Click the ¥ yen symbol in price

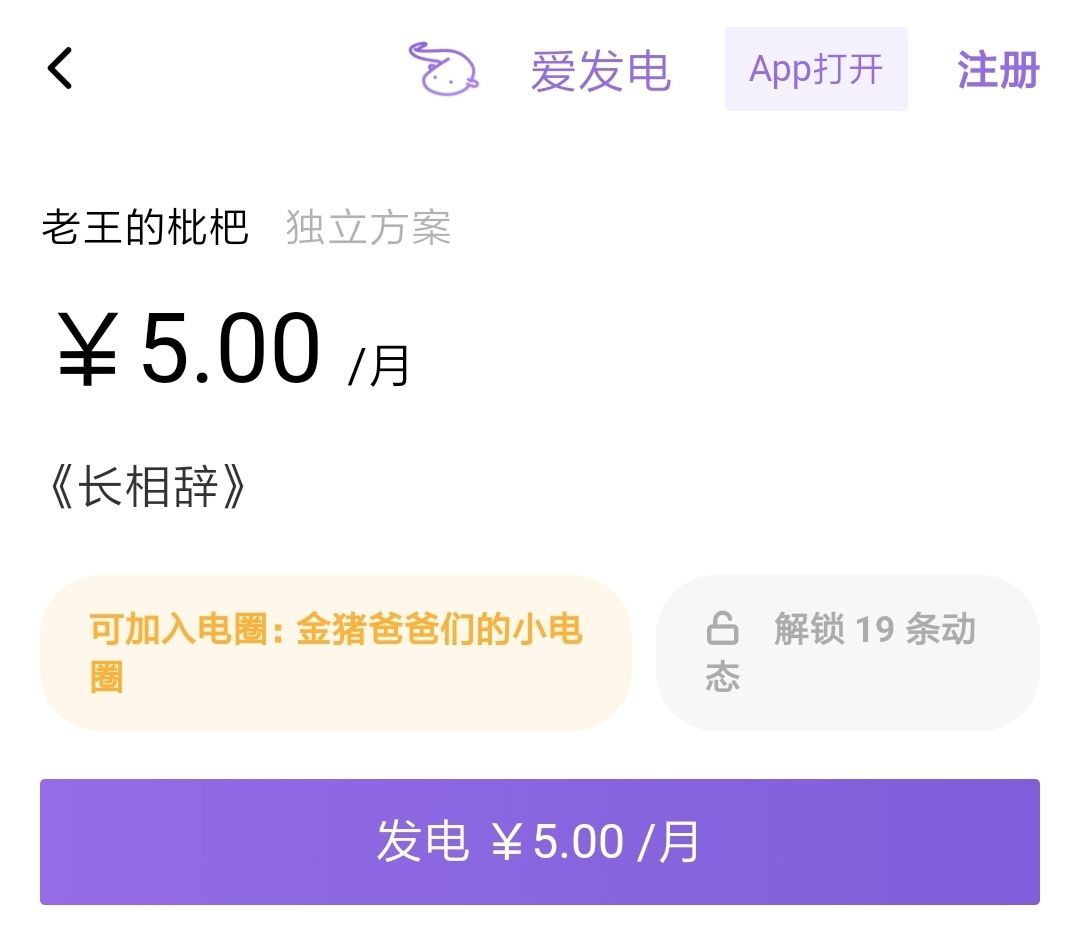click(87, 349)
